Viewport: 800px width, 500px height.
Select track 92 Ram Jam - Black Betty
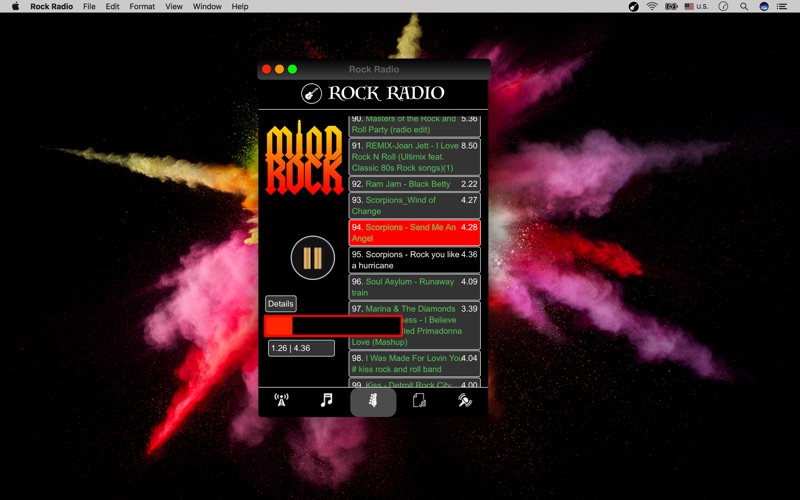coord(414,184)
